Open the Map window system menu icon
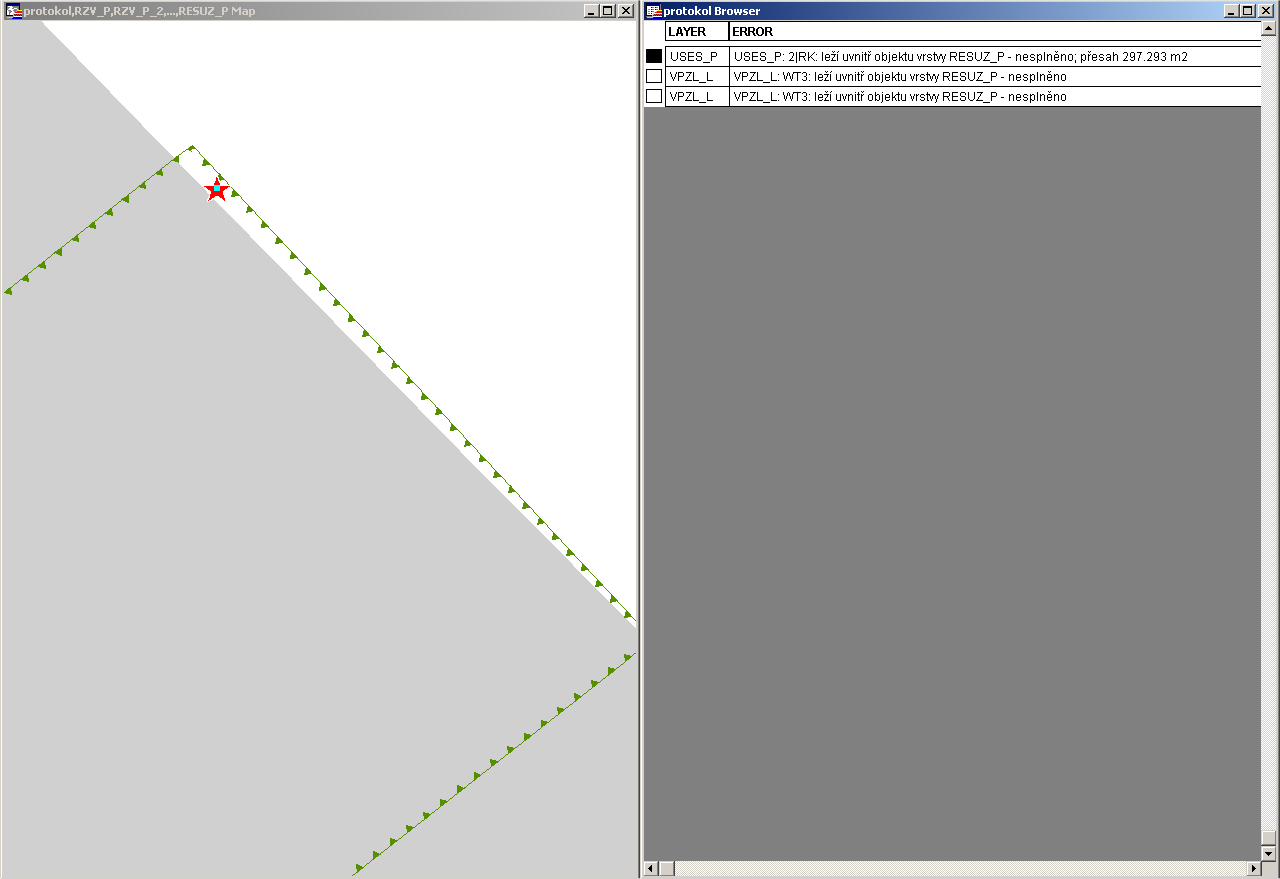This screenshot has height=879, width=1280. pos(14,11)
